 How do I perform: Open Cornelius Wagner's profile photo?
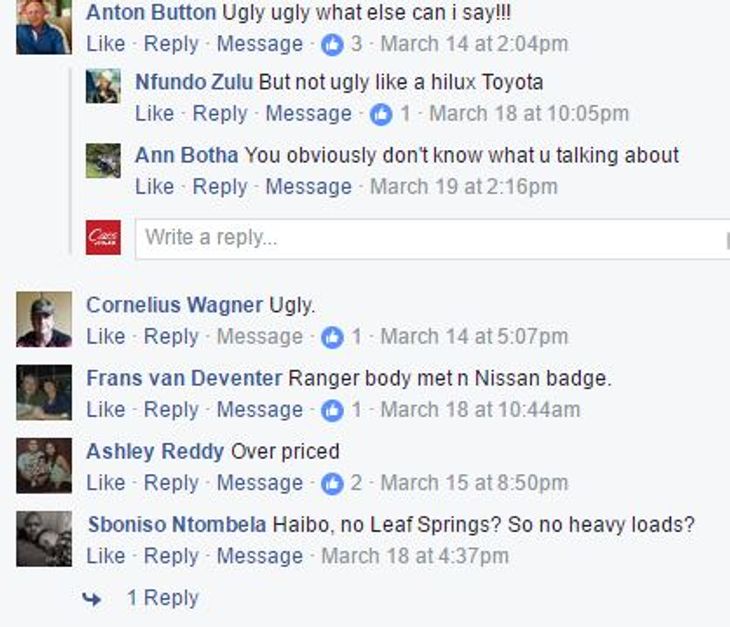point(44,319)
